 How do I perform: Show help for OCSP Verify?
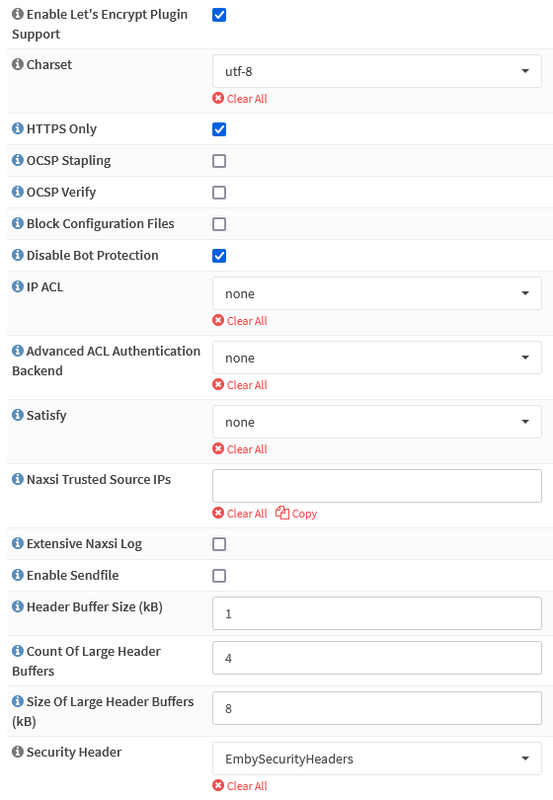click(18, 192)
